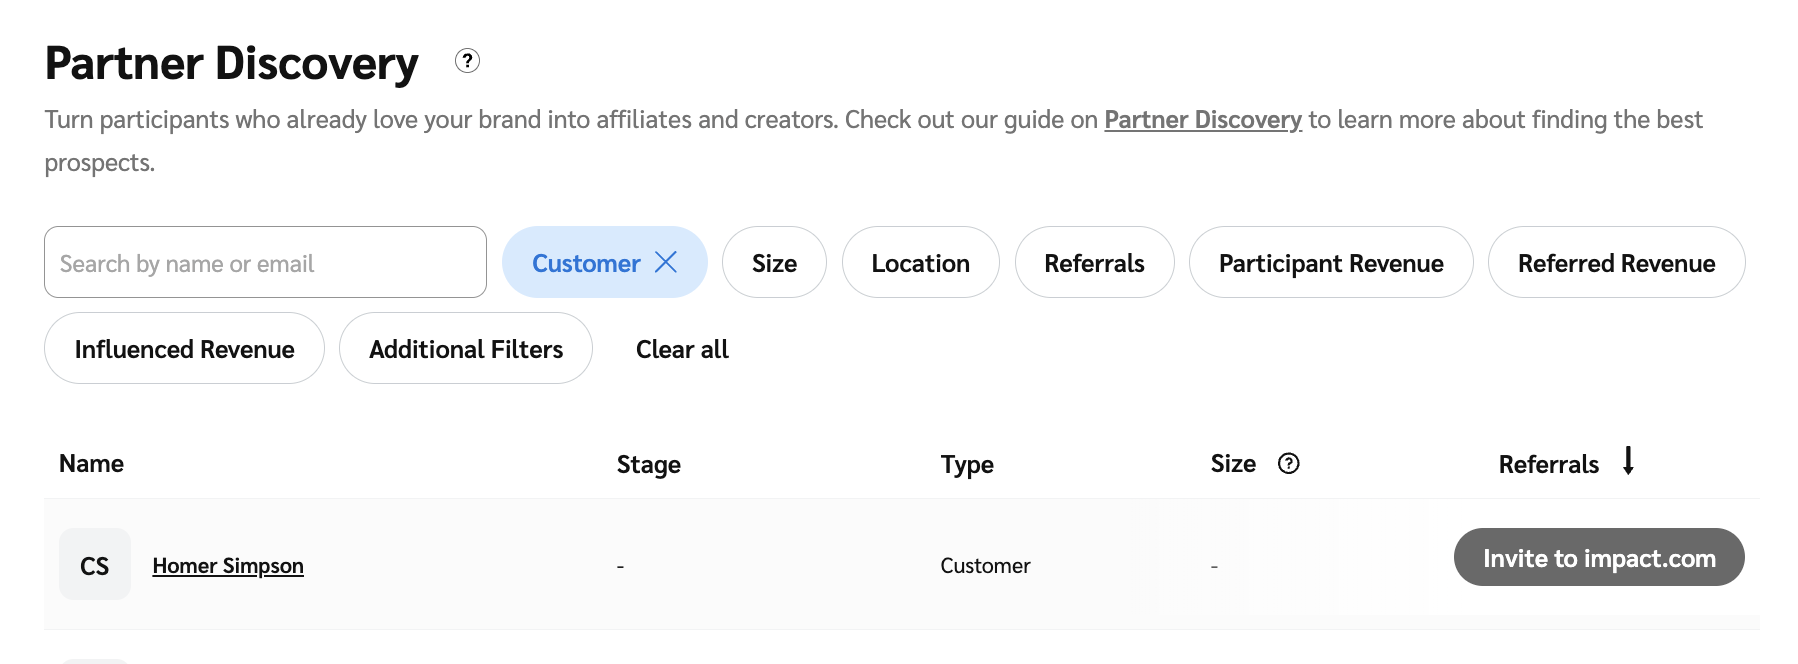Open the Partner Discovery guide link
The image size is (1798, 664).
click(x=1202, y=120)
